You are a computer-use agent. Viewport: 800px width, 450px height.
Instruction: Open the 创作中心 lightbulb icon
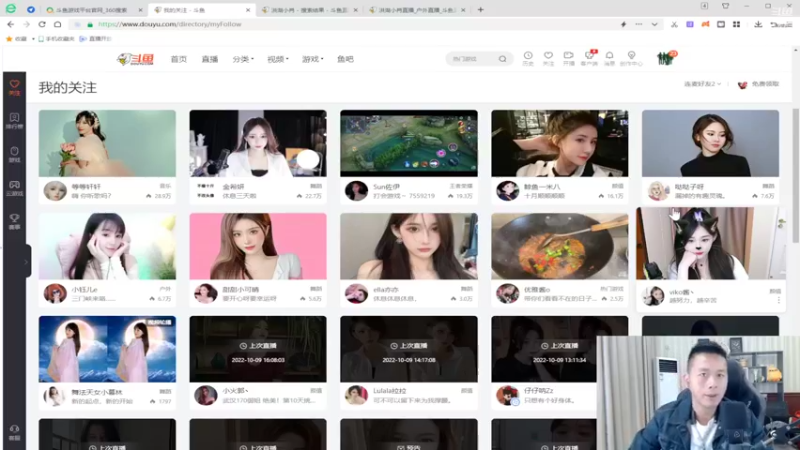point(631,59)
